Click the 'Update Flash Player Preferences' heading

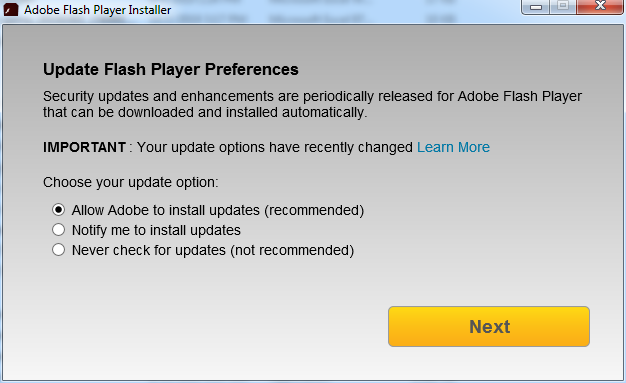click(170, 69)
